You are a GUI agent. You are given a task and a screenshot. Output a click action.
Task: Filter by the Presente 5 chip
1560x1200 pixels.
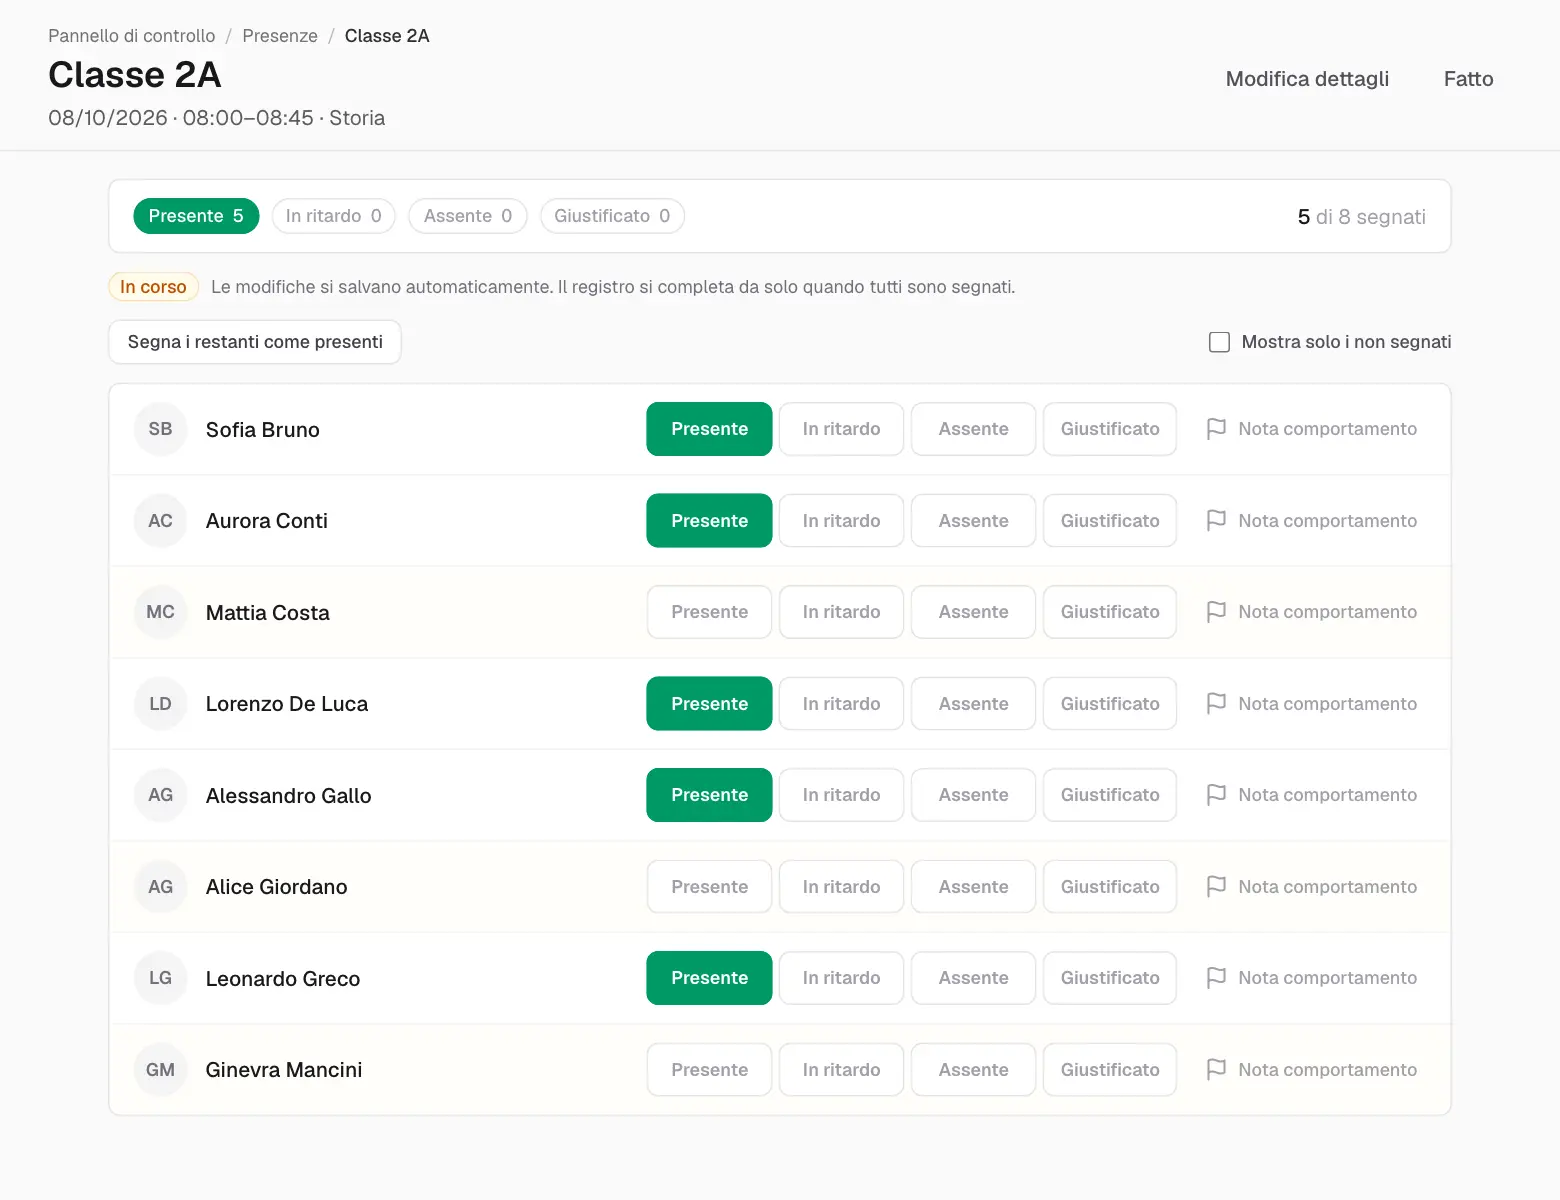[x=196, y=216]
